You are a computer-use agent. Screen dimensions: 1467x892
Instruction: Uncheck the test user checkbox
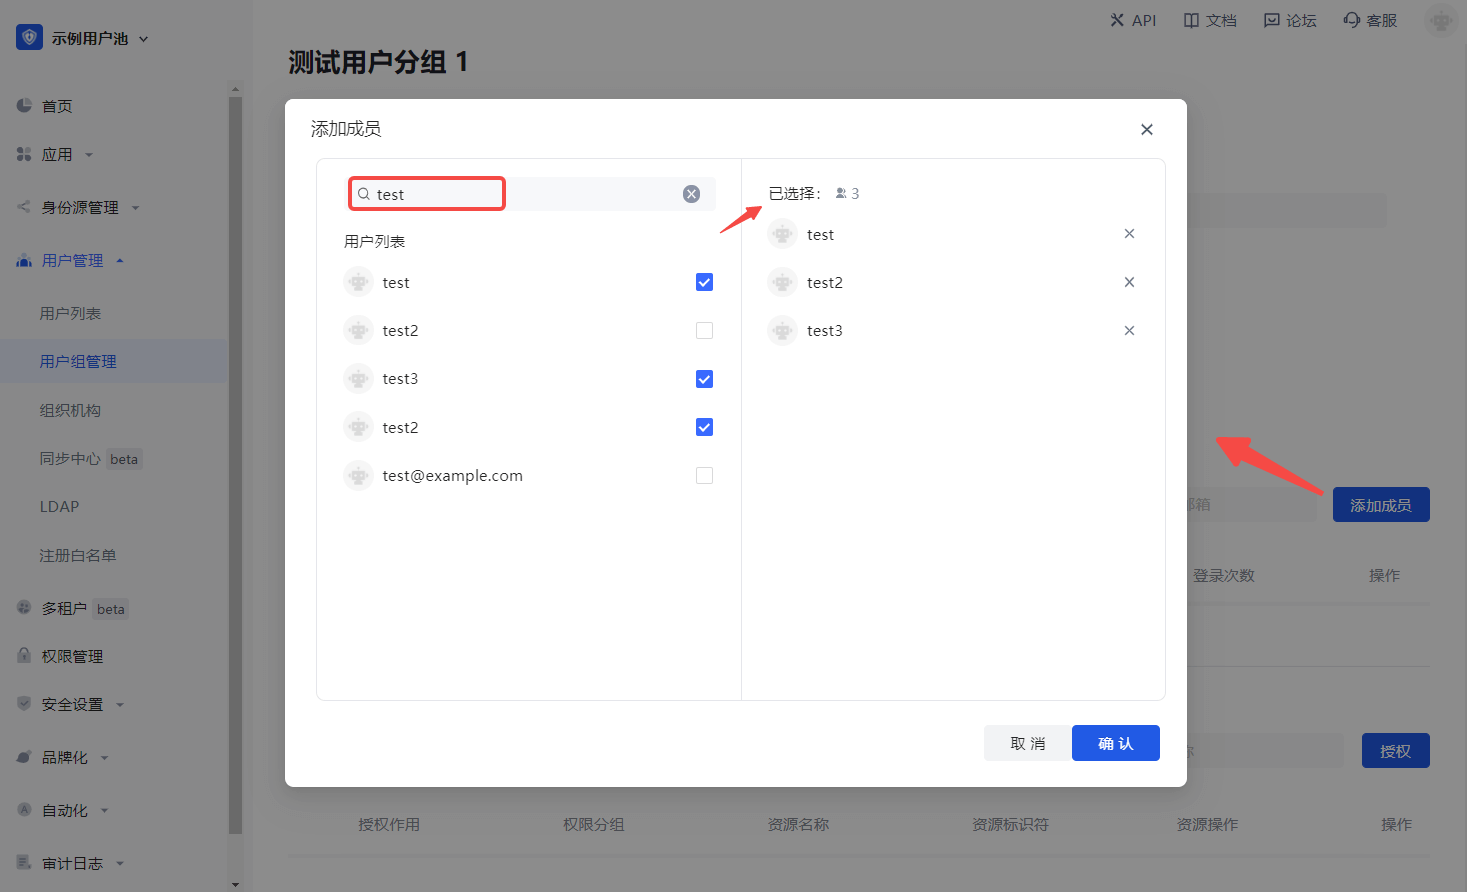click(x=704, y=282)
